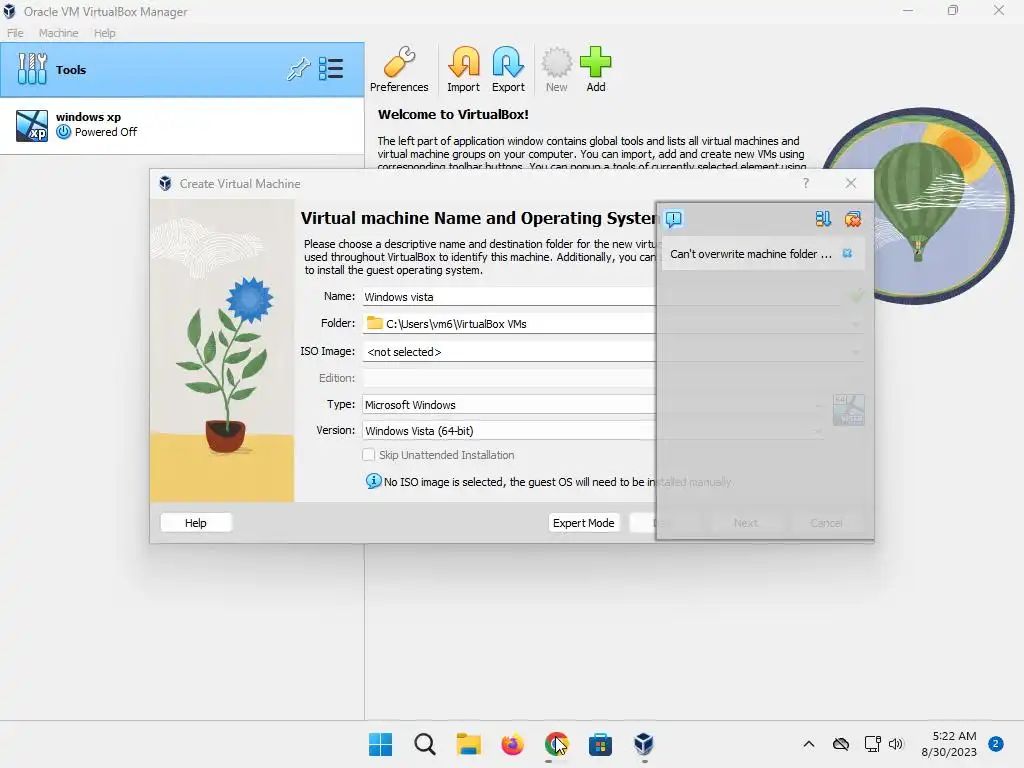Screen dimensions: 1024x768
Task: Open the Tools list menu icon
Action: (x=331, y=69)
